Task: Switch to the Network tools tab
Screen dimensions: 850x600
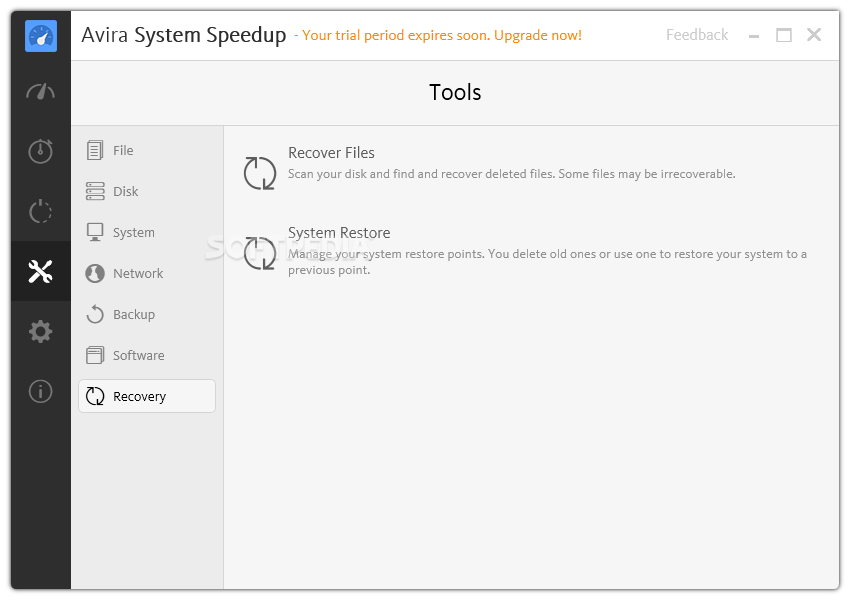Action: tap(147, 273)
